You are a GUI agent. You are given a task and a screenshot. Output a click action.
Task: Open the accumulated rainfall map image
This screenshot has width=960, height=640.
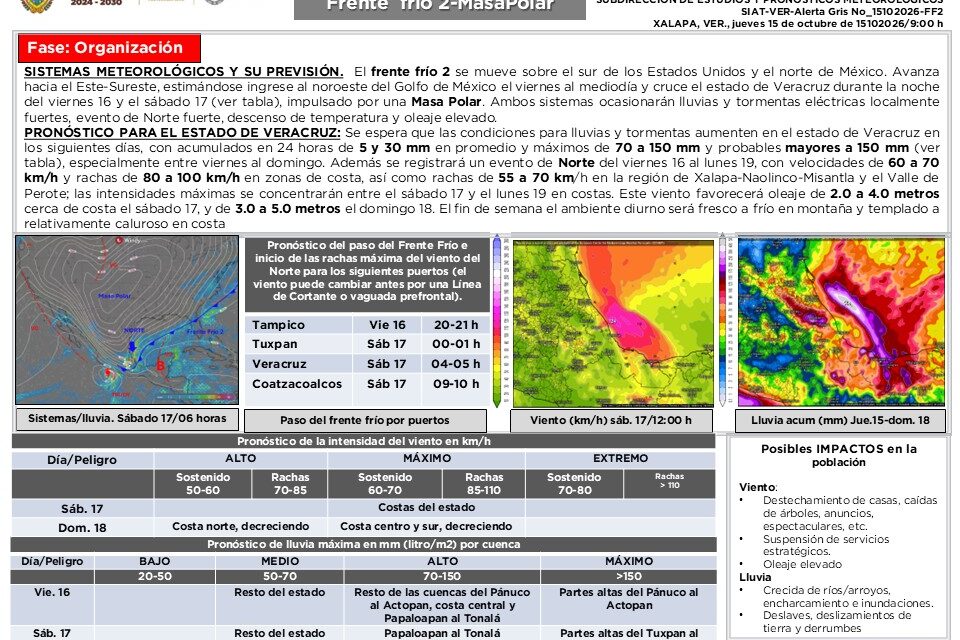(x=841, y=322)
